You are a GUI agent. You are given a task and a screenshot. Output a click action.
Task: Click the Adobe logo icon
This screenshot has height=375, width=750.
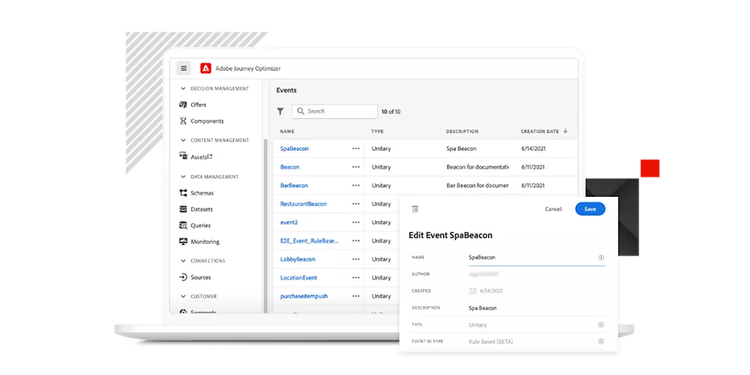pyautogui.click(x=206, y=68)
